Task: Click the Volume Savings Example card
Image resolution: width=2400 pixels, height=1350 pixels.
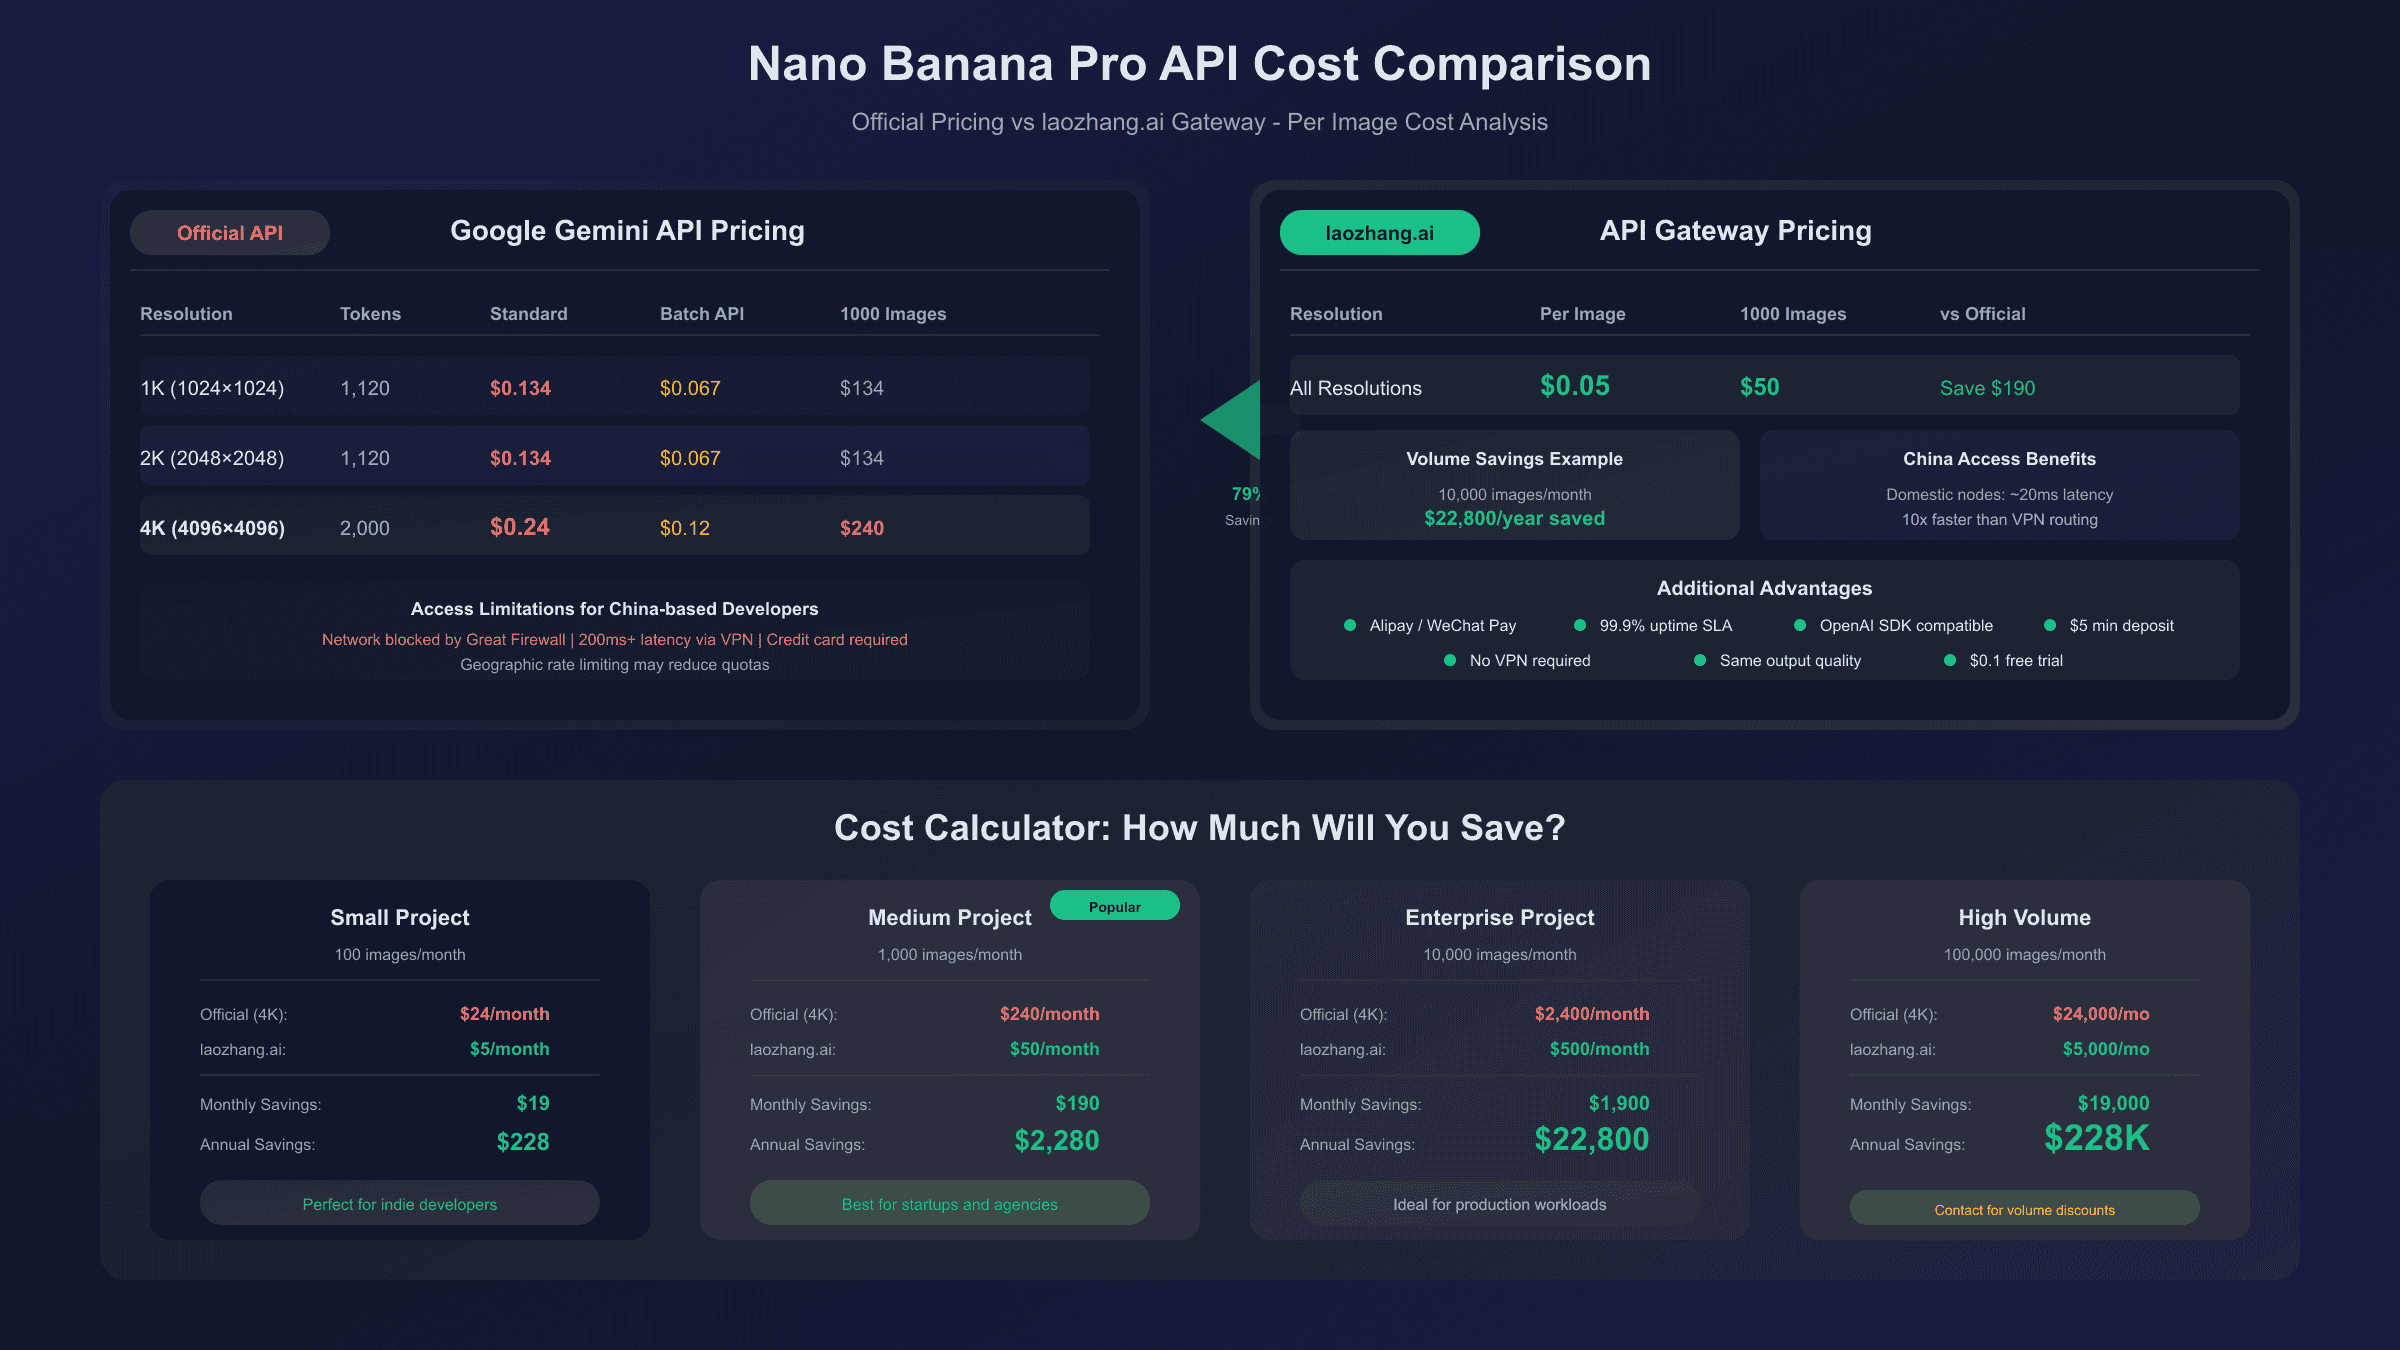Action: (x=1514, y=486)
